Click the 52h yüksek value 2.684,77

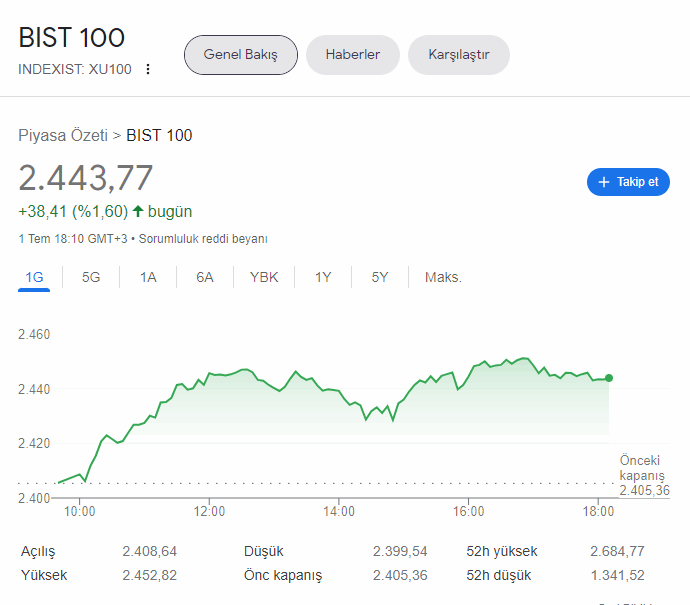[x=617, y=551]
